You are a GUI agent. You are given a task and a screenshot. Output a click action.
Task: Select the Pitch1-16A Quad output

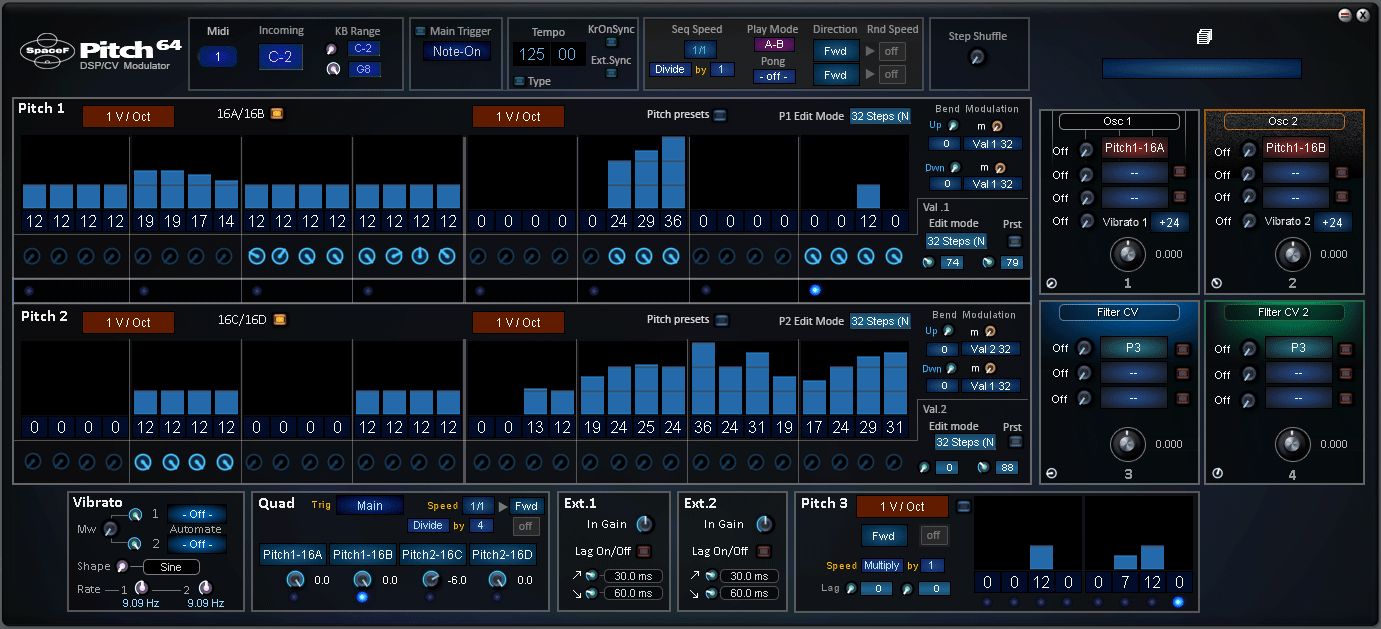(294, 555)
